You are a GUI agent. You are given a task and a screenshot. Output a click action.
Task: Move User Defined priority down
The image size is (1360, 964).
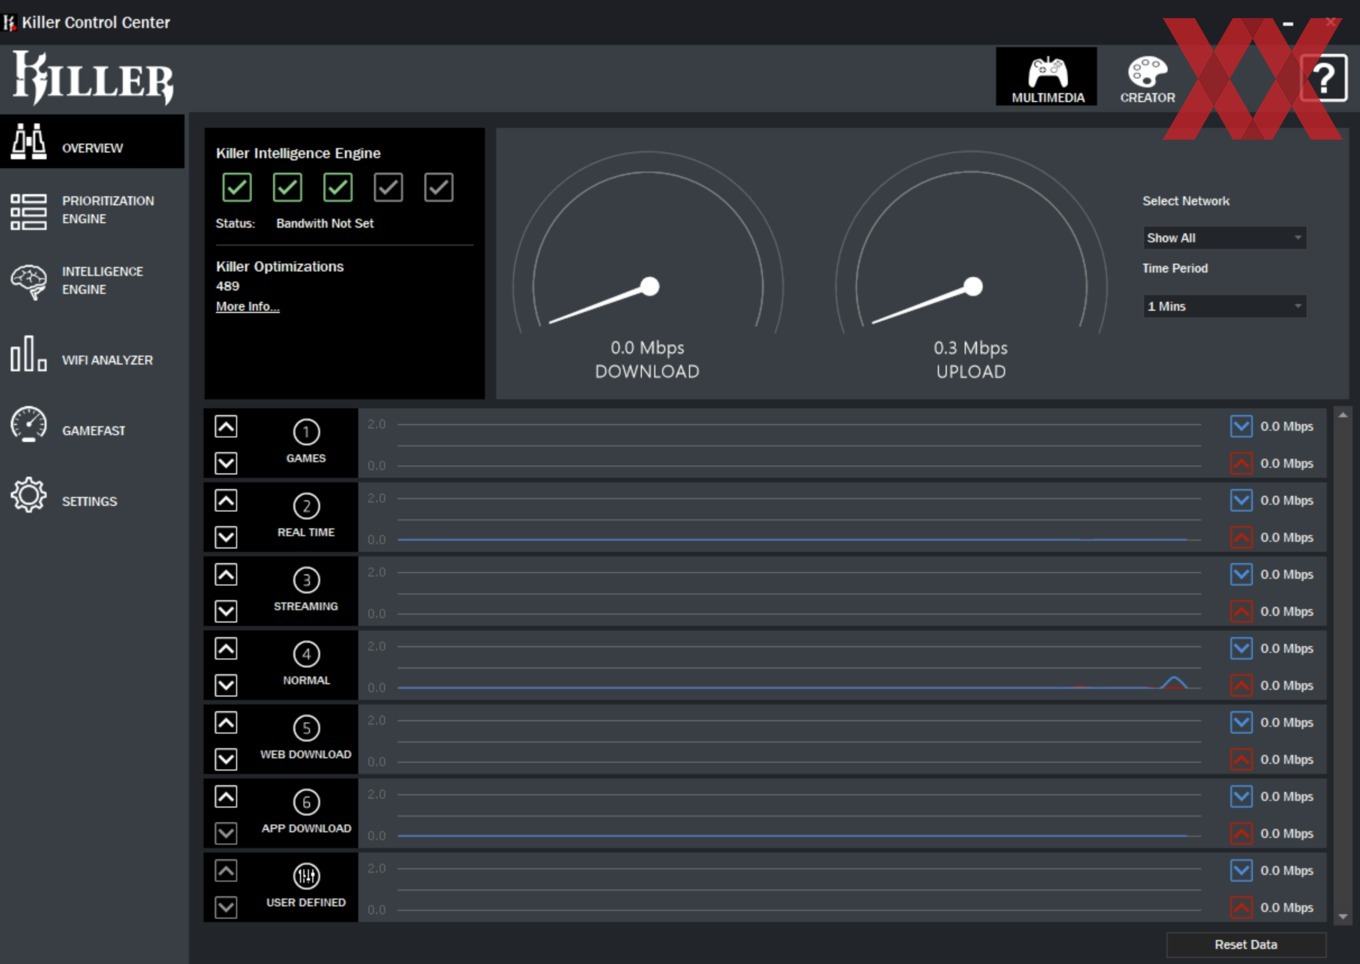[226, 907]
